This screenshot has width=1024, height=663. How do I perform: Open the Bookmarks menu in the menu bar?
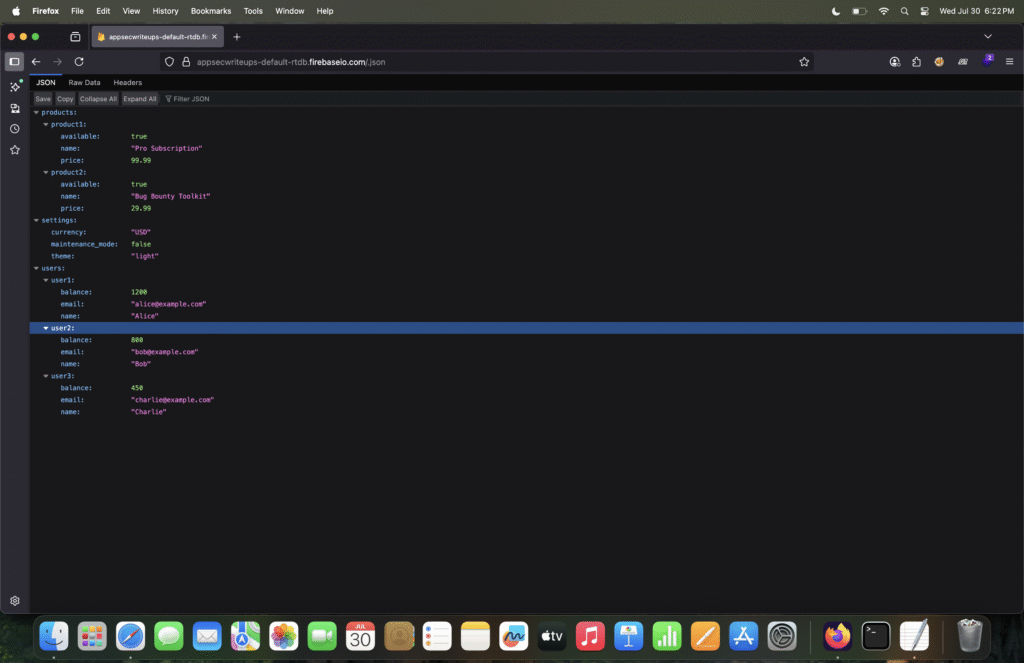tap(211, 11)
